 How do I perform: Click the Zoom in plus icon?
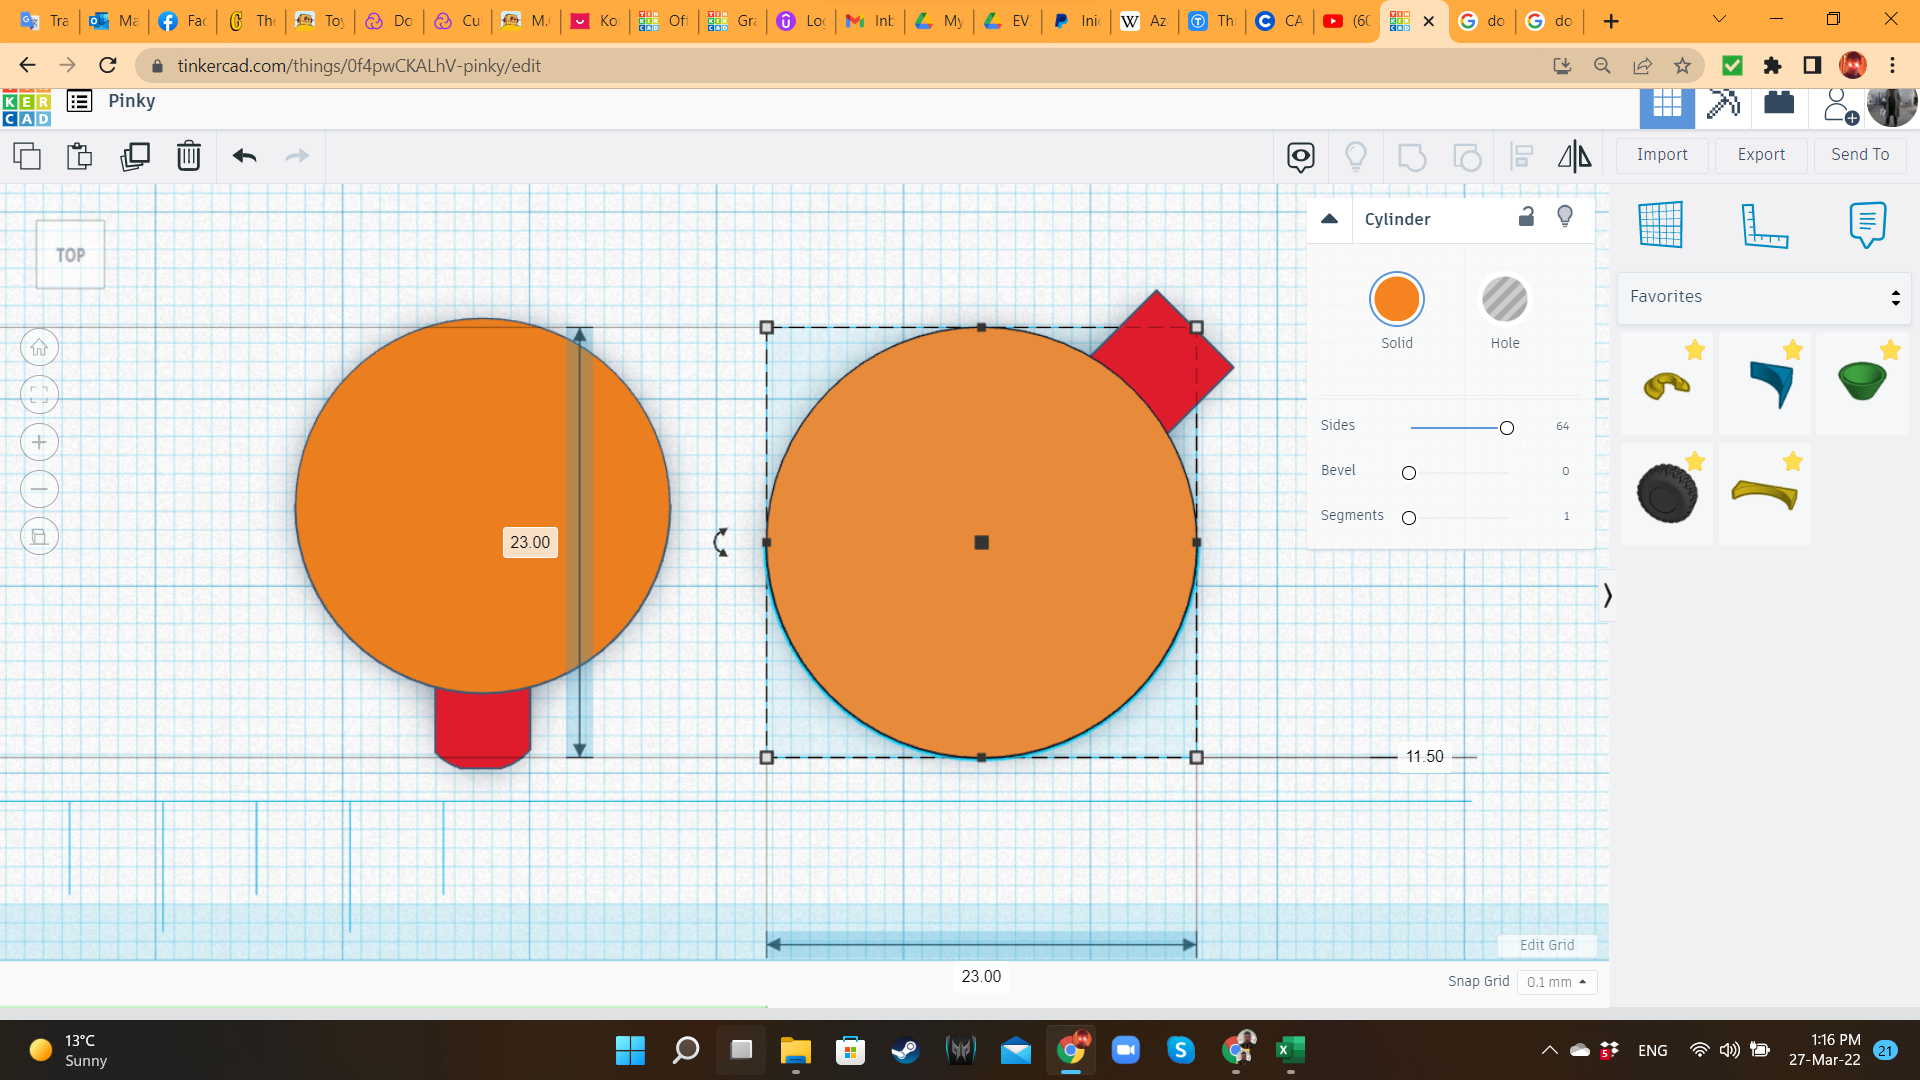click(39, 442)
